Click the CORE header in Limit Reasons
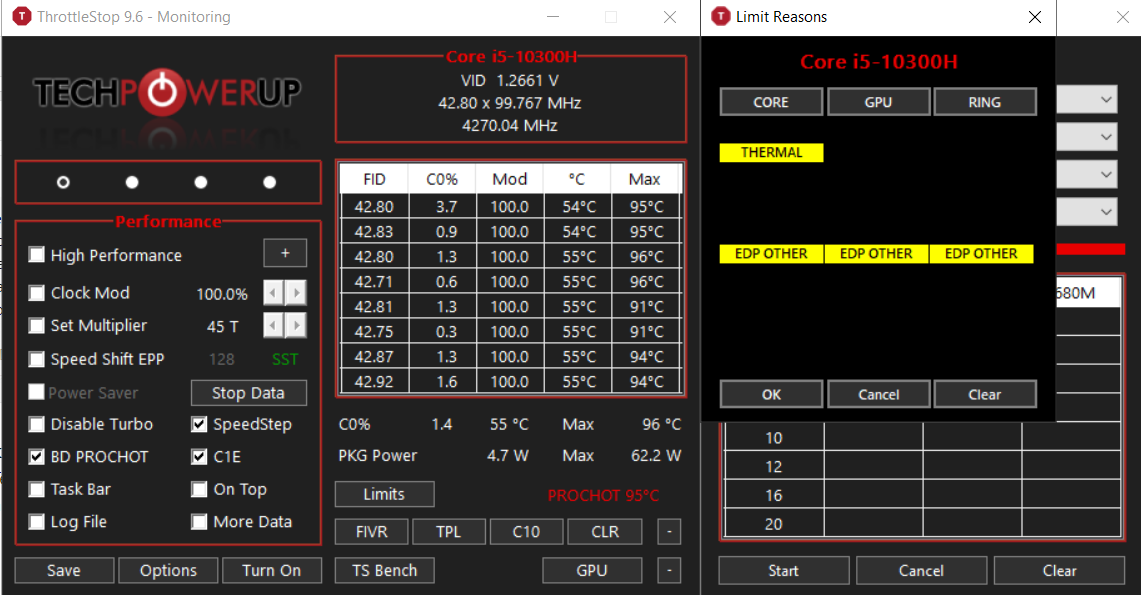The width and height of the screenshot is (1141, 595). click(771, 102)
